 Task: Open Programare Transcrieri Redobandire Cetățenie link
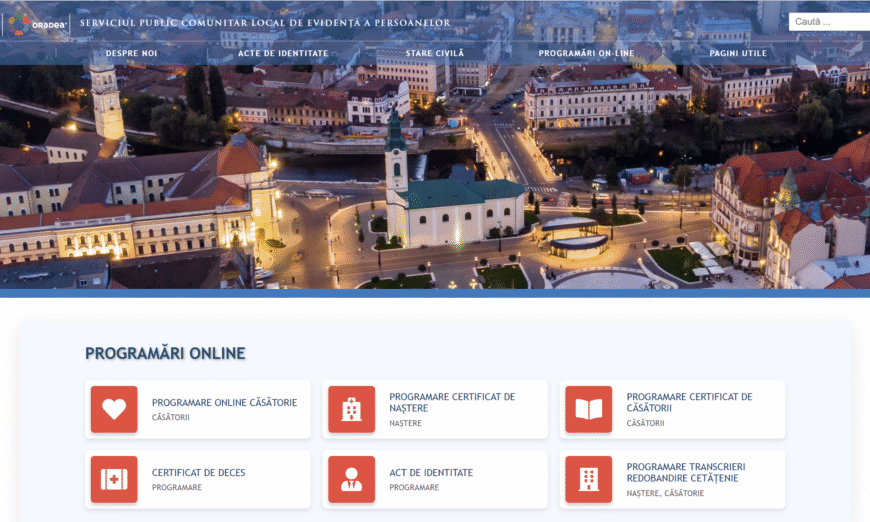pos(685,472)
